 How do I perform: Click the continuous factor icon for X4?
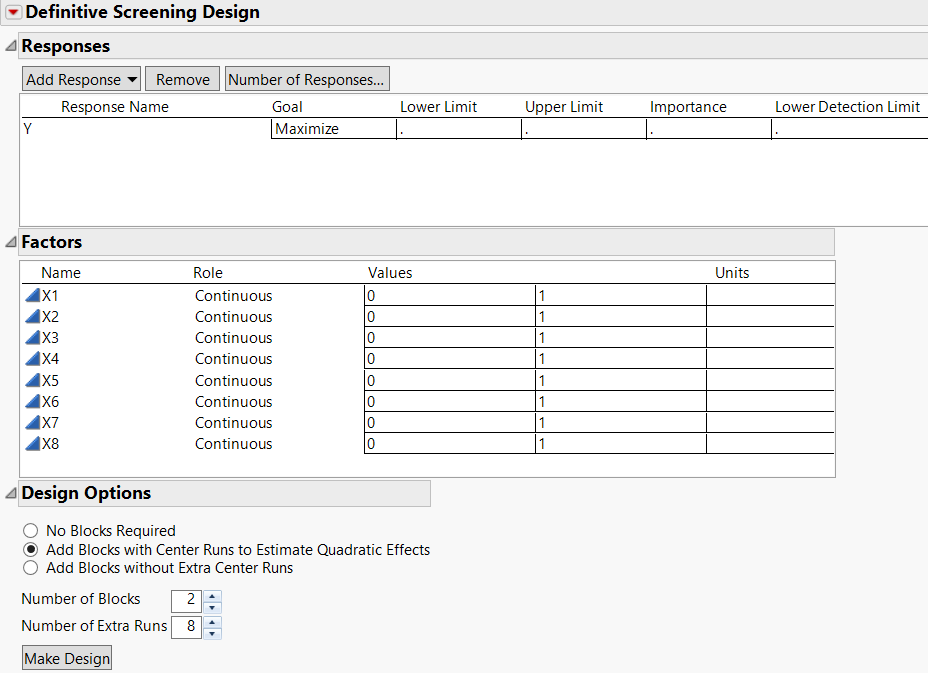point(33,359)
